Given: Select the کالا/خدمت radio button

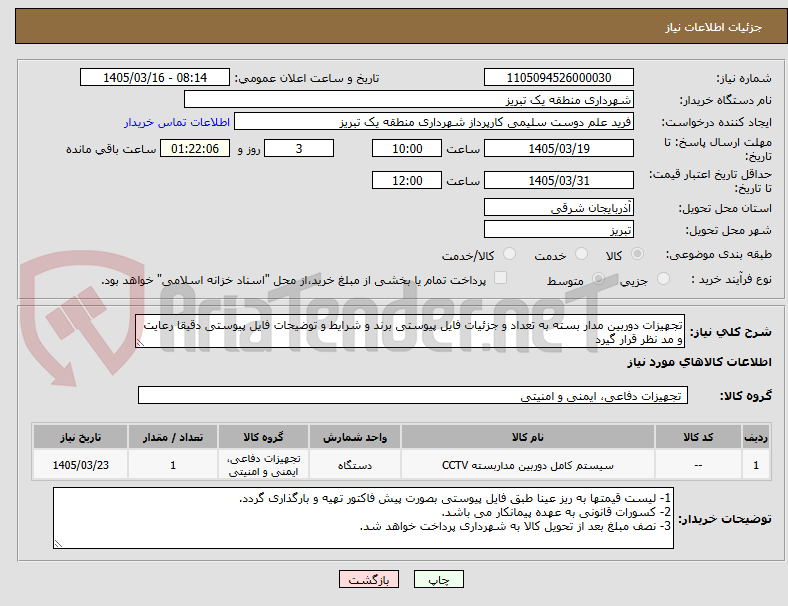Looking at the screenshot, I should 510,254.
